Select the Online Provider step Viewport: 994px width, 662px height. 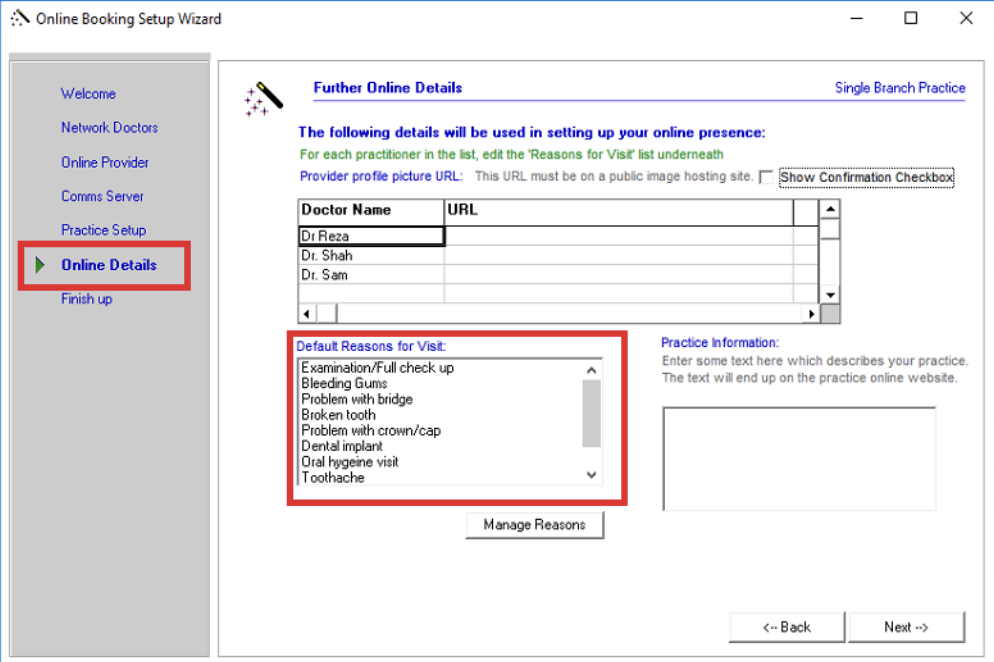pyautogui.click(x=105, y=162)
